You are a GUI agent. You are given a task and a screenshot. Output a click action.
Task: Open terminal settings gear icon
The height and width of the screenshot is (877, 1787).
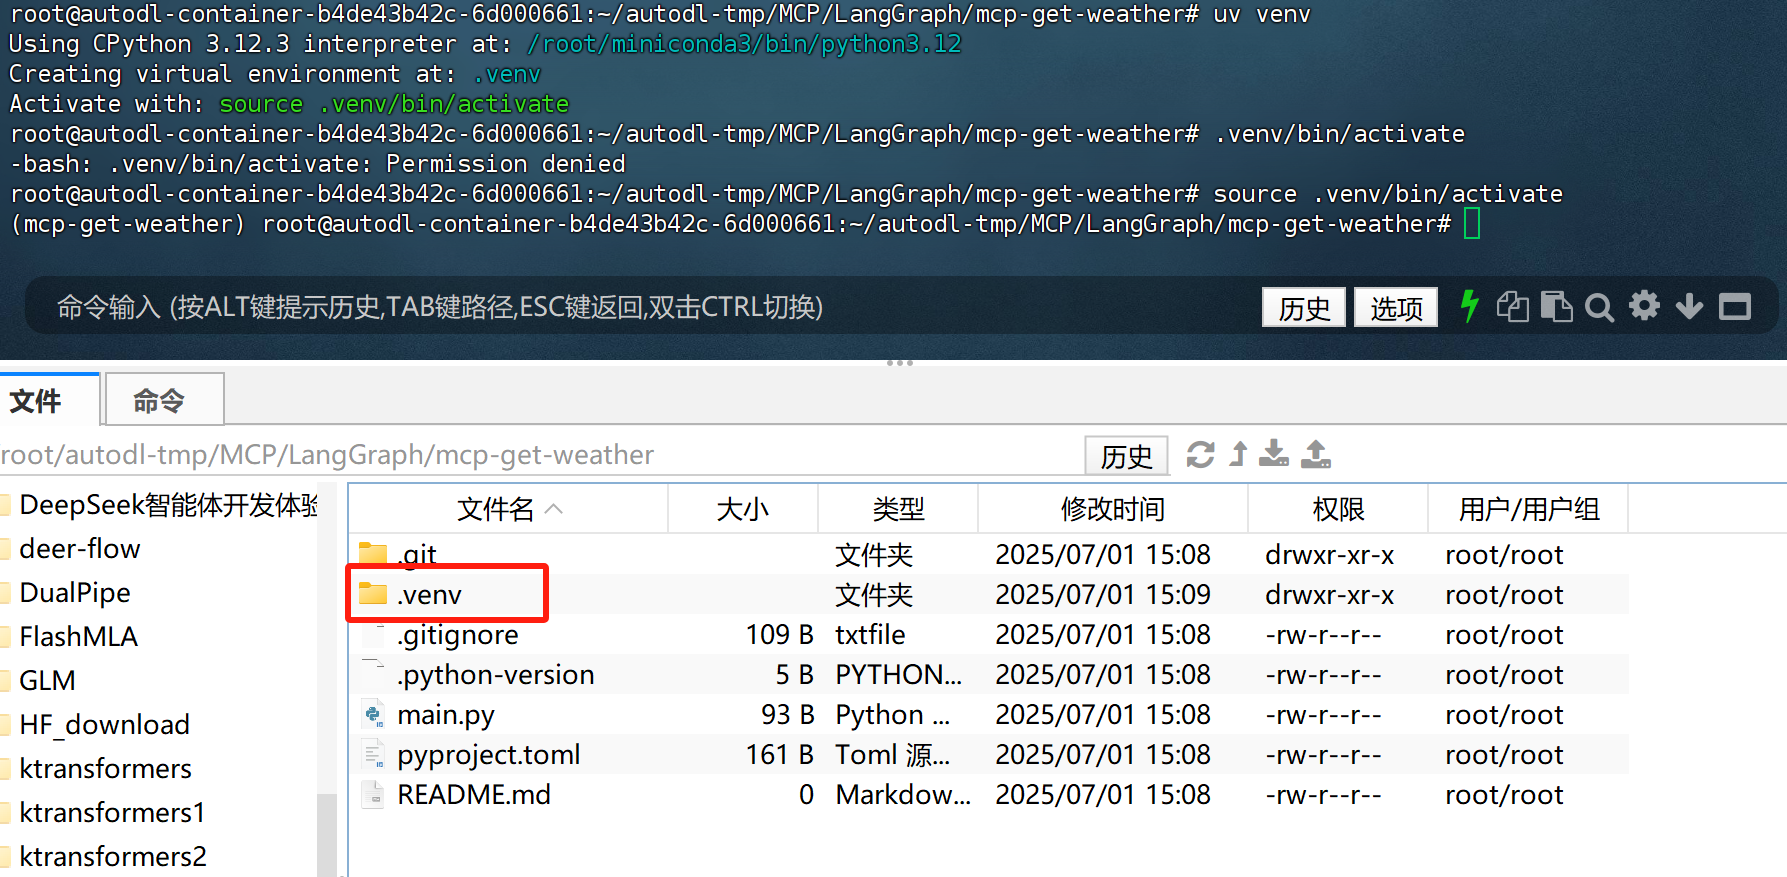(x=1644, y=306)
